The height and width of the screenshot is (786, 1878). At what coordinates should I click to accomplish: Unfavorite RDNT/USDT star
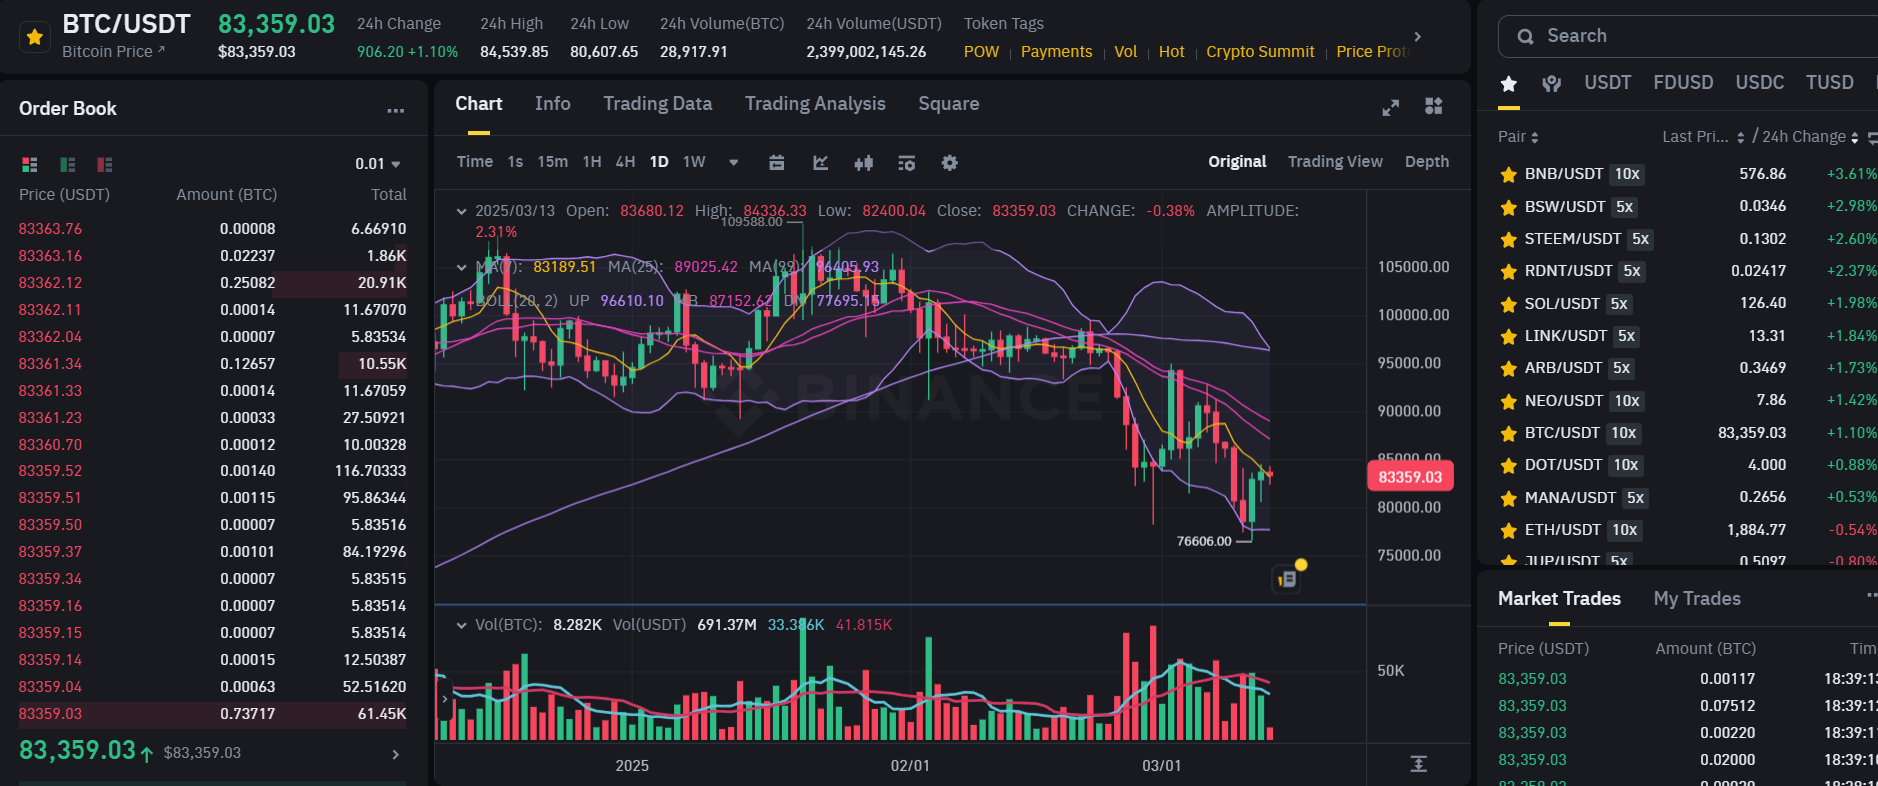[1508, 272]
